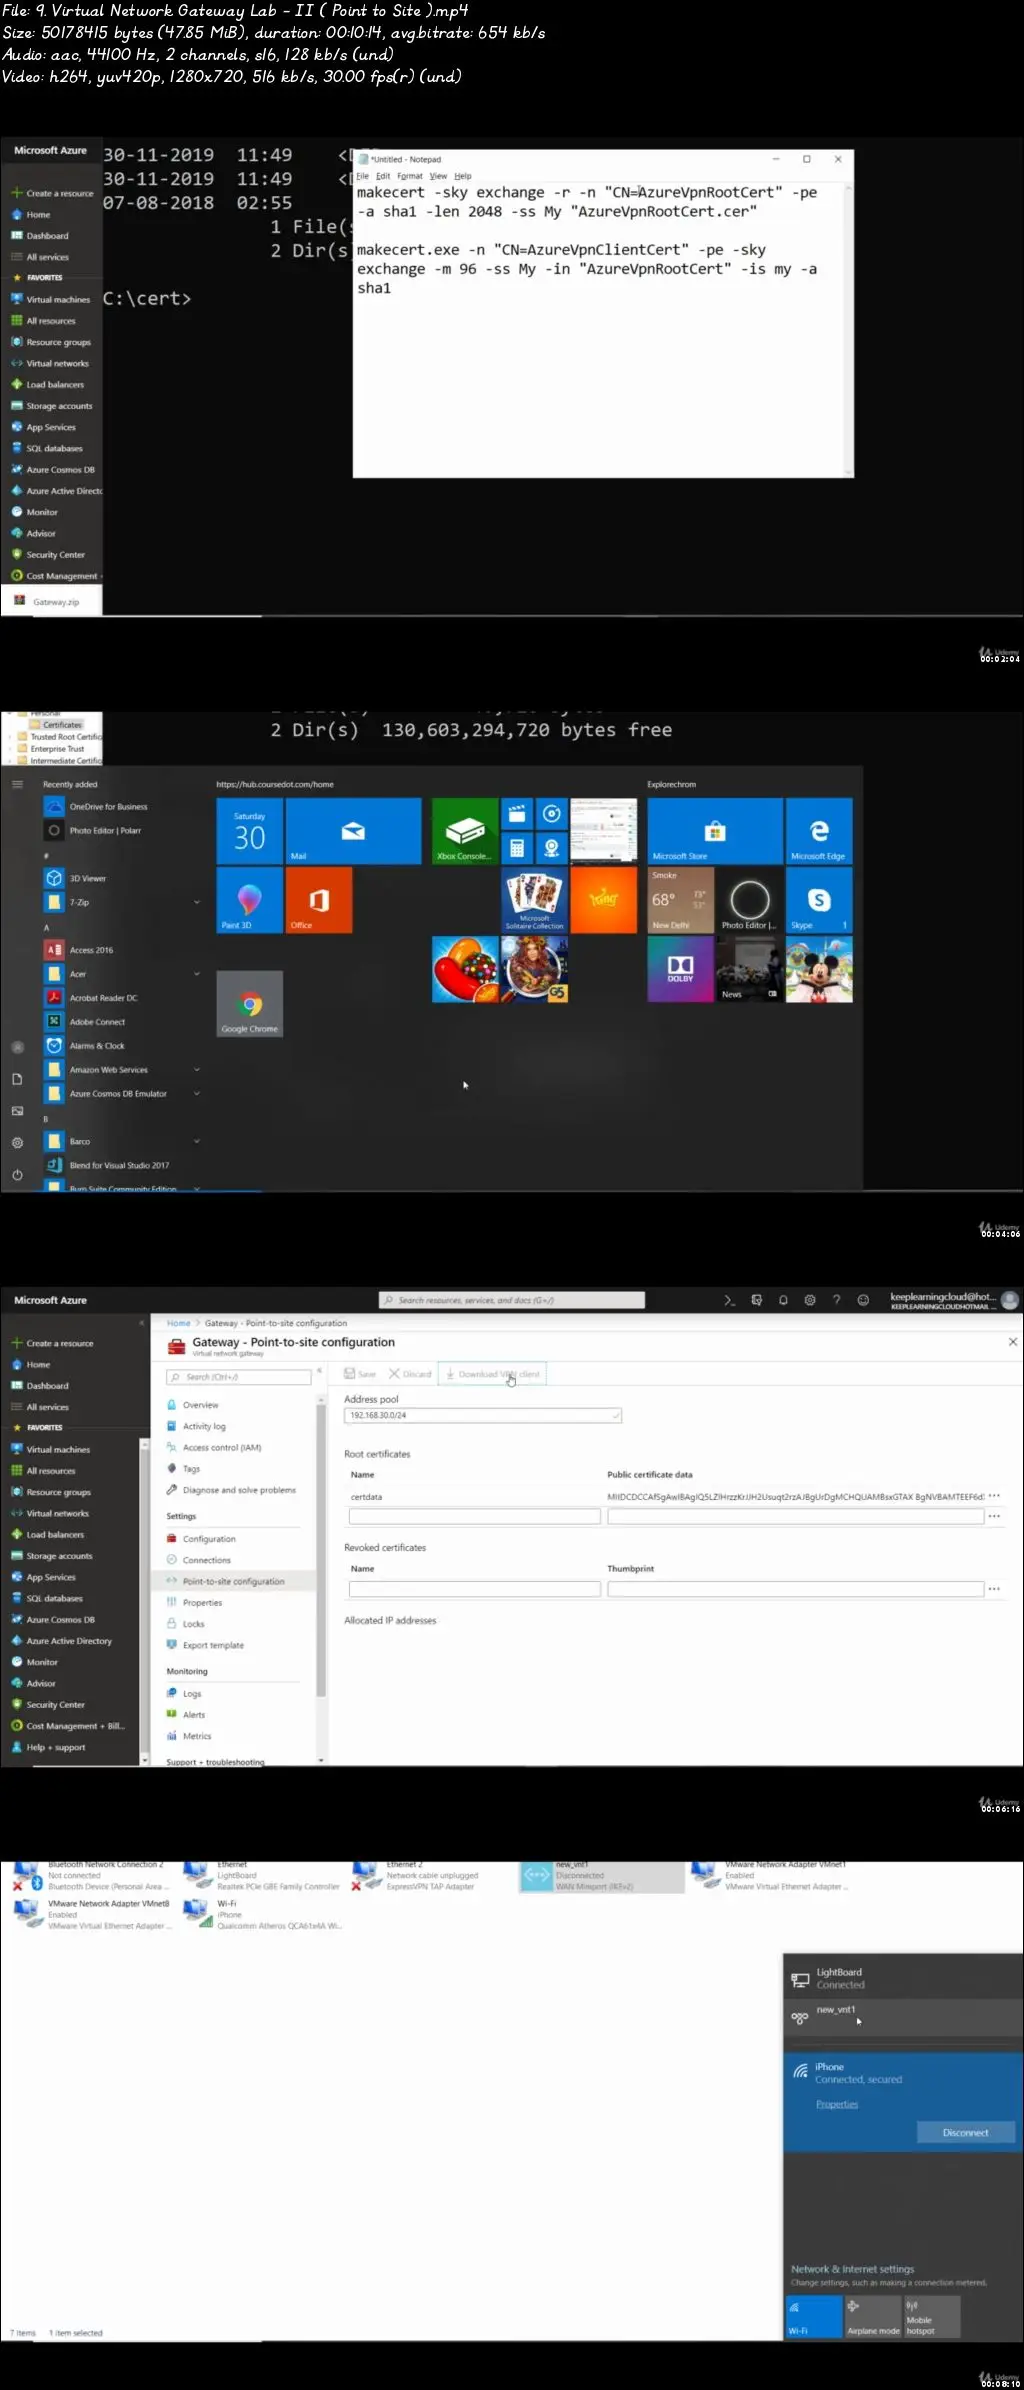
Task: Open the Format menu in Notepad
Action: click(409, 176)
